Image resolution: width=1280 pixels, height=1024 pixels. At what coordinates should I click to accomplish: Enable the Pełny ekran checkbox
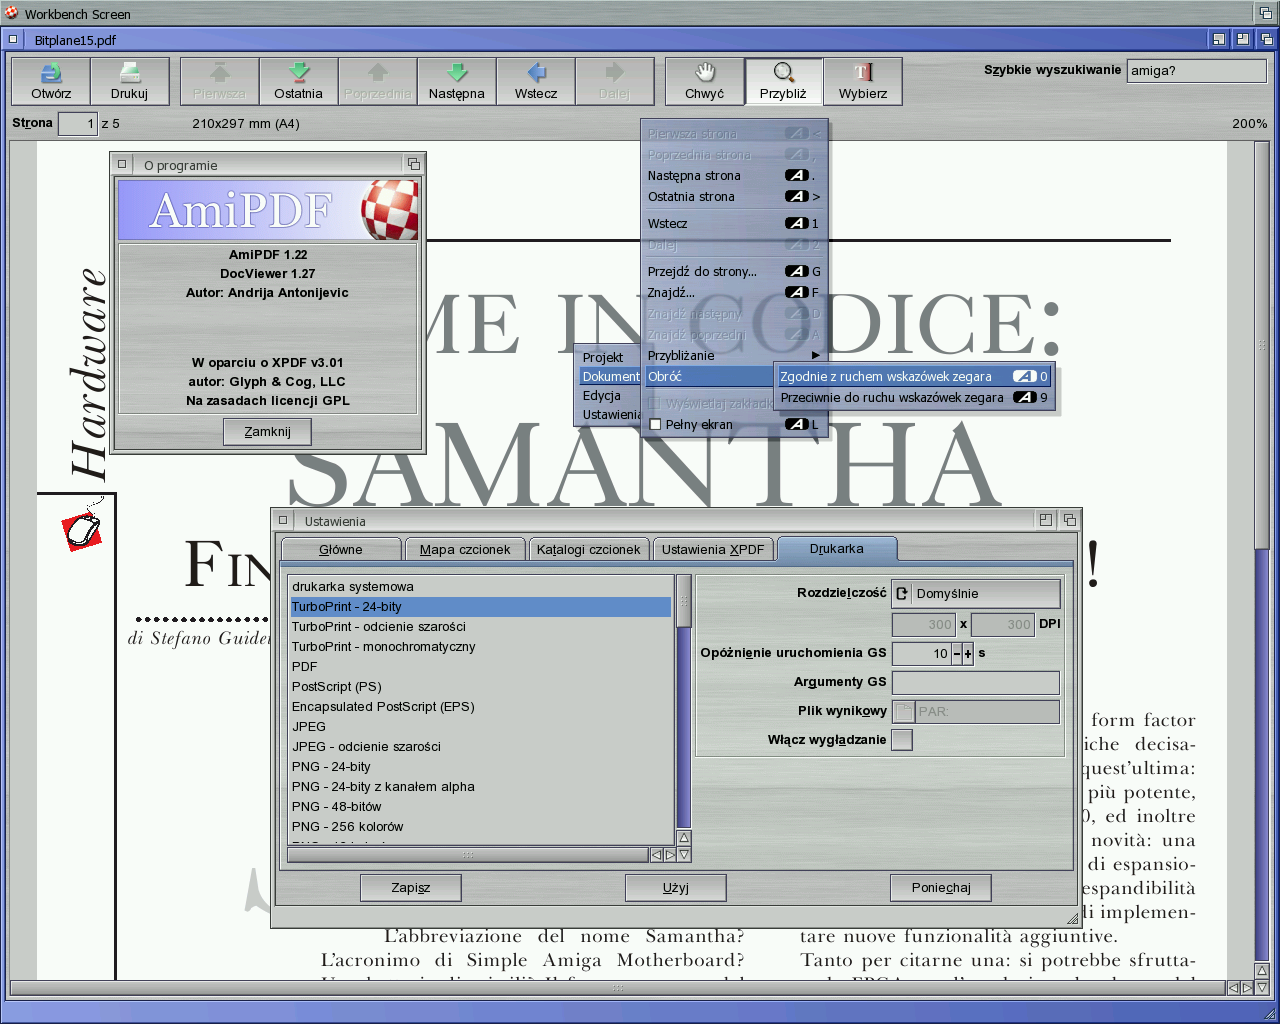point(656,425)
